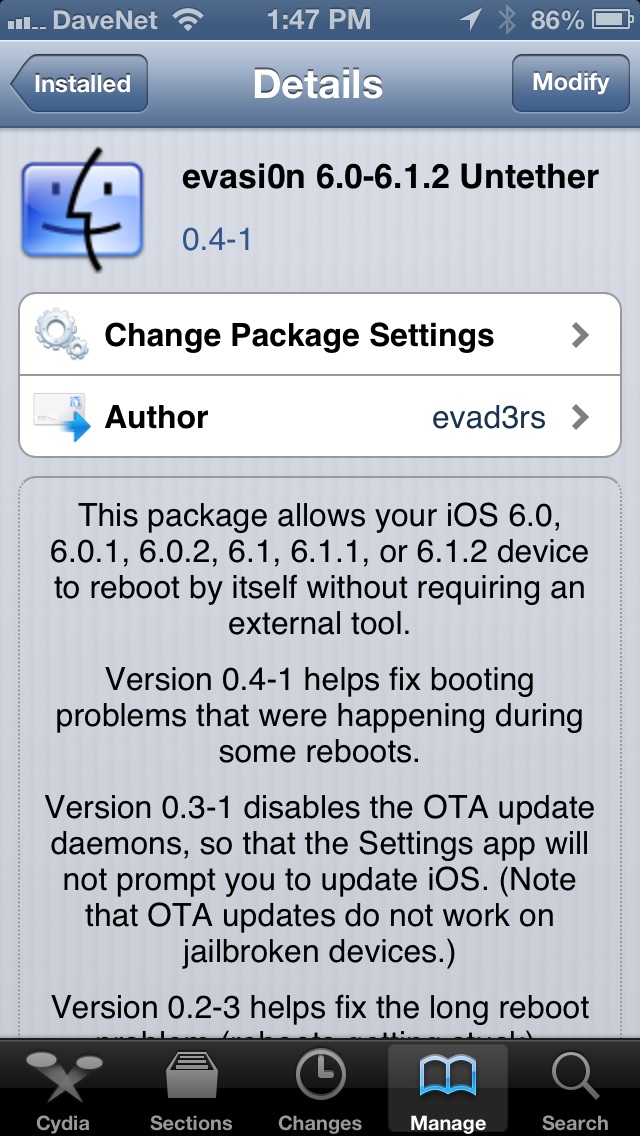Viewport: 640px width, 1136px height.
Task: Tap the location services arrow icon
Action: pos(470,20)
